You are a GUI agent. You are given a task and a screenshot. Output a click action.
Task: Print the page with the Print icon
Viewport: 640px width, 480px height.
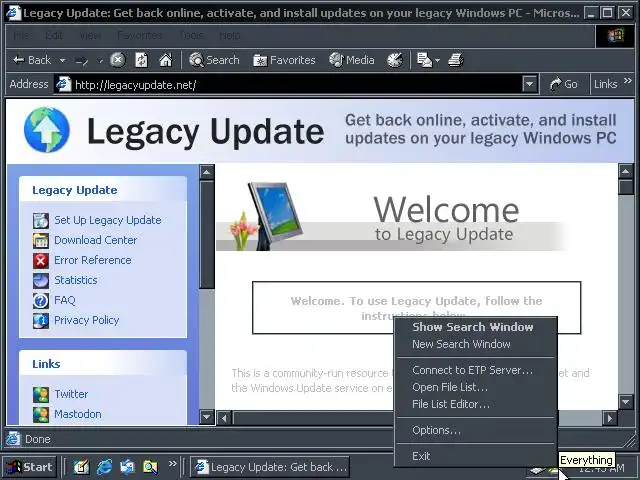pyautogui.click(x=456, y=60)
